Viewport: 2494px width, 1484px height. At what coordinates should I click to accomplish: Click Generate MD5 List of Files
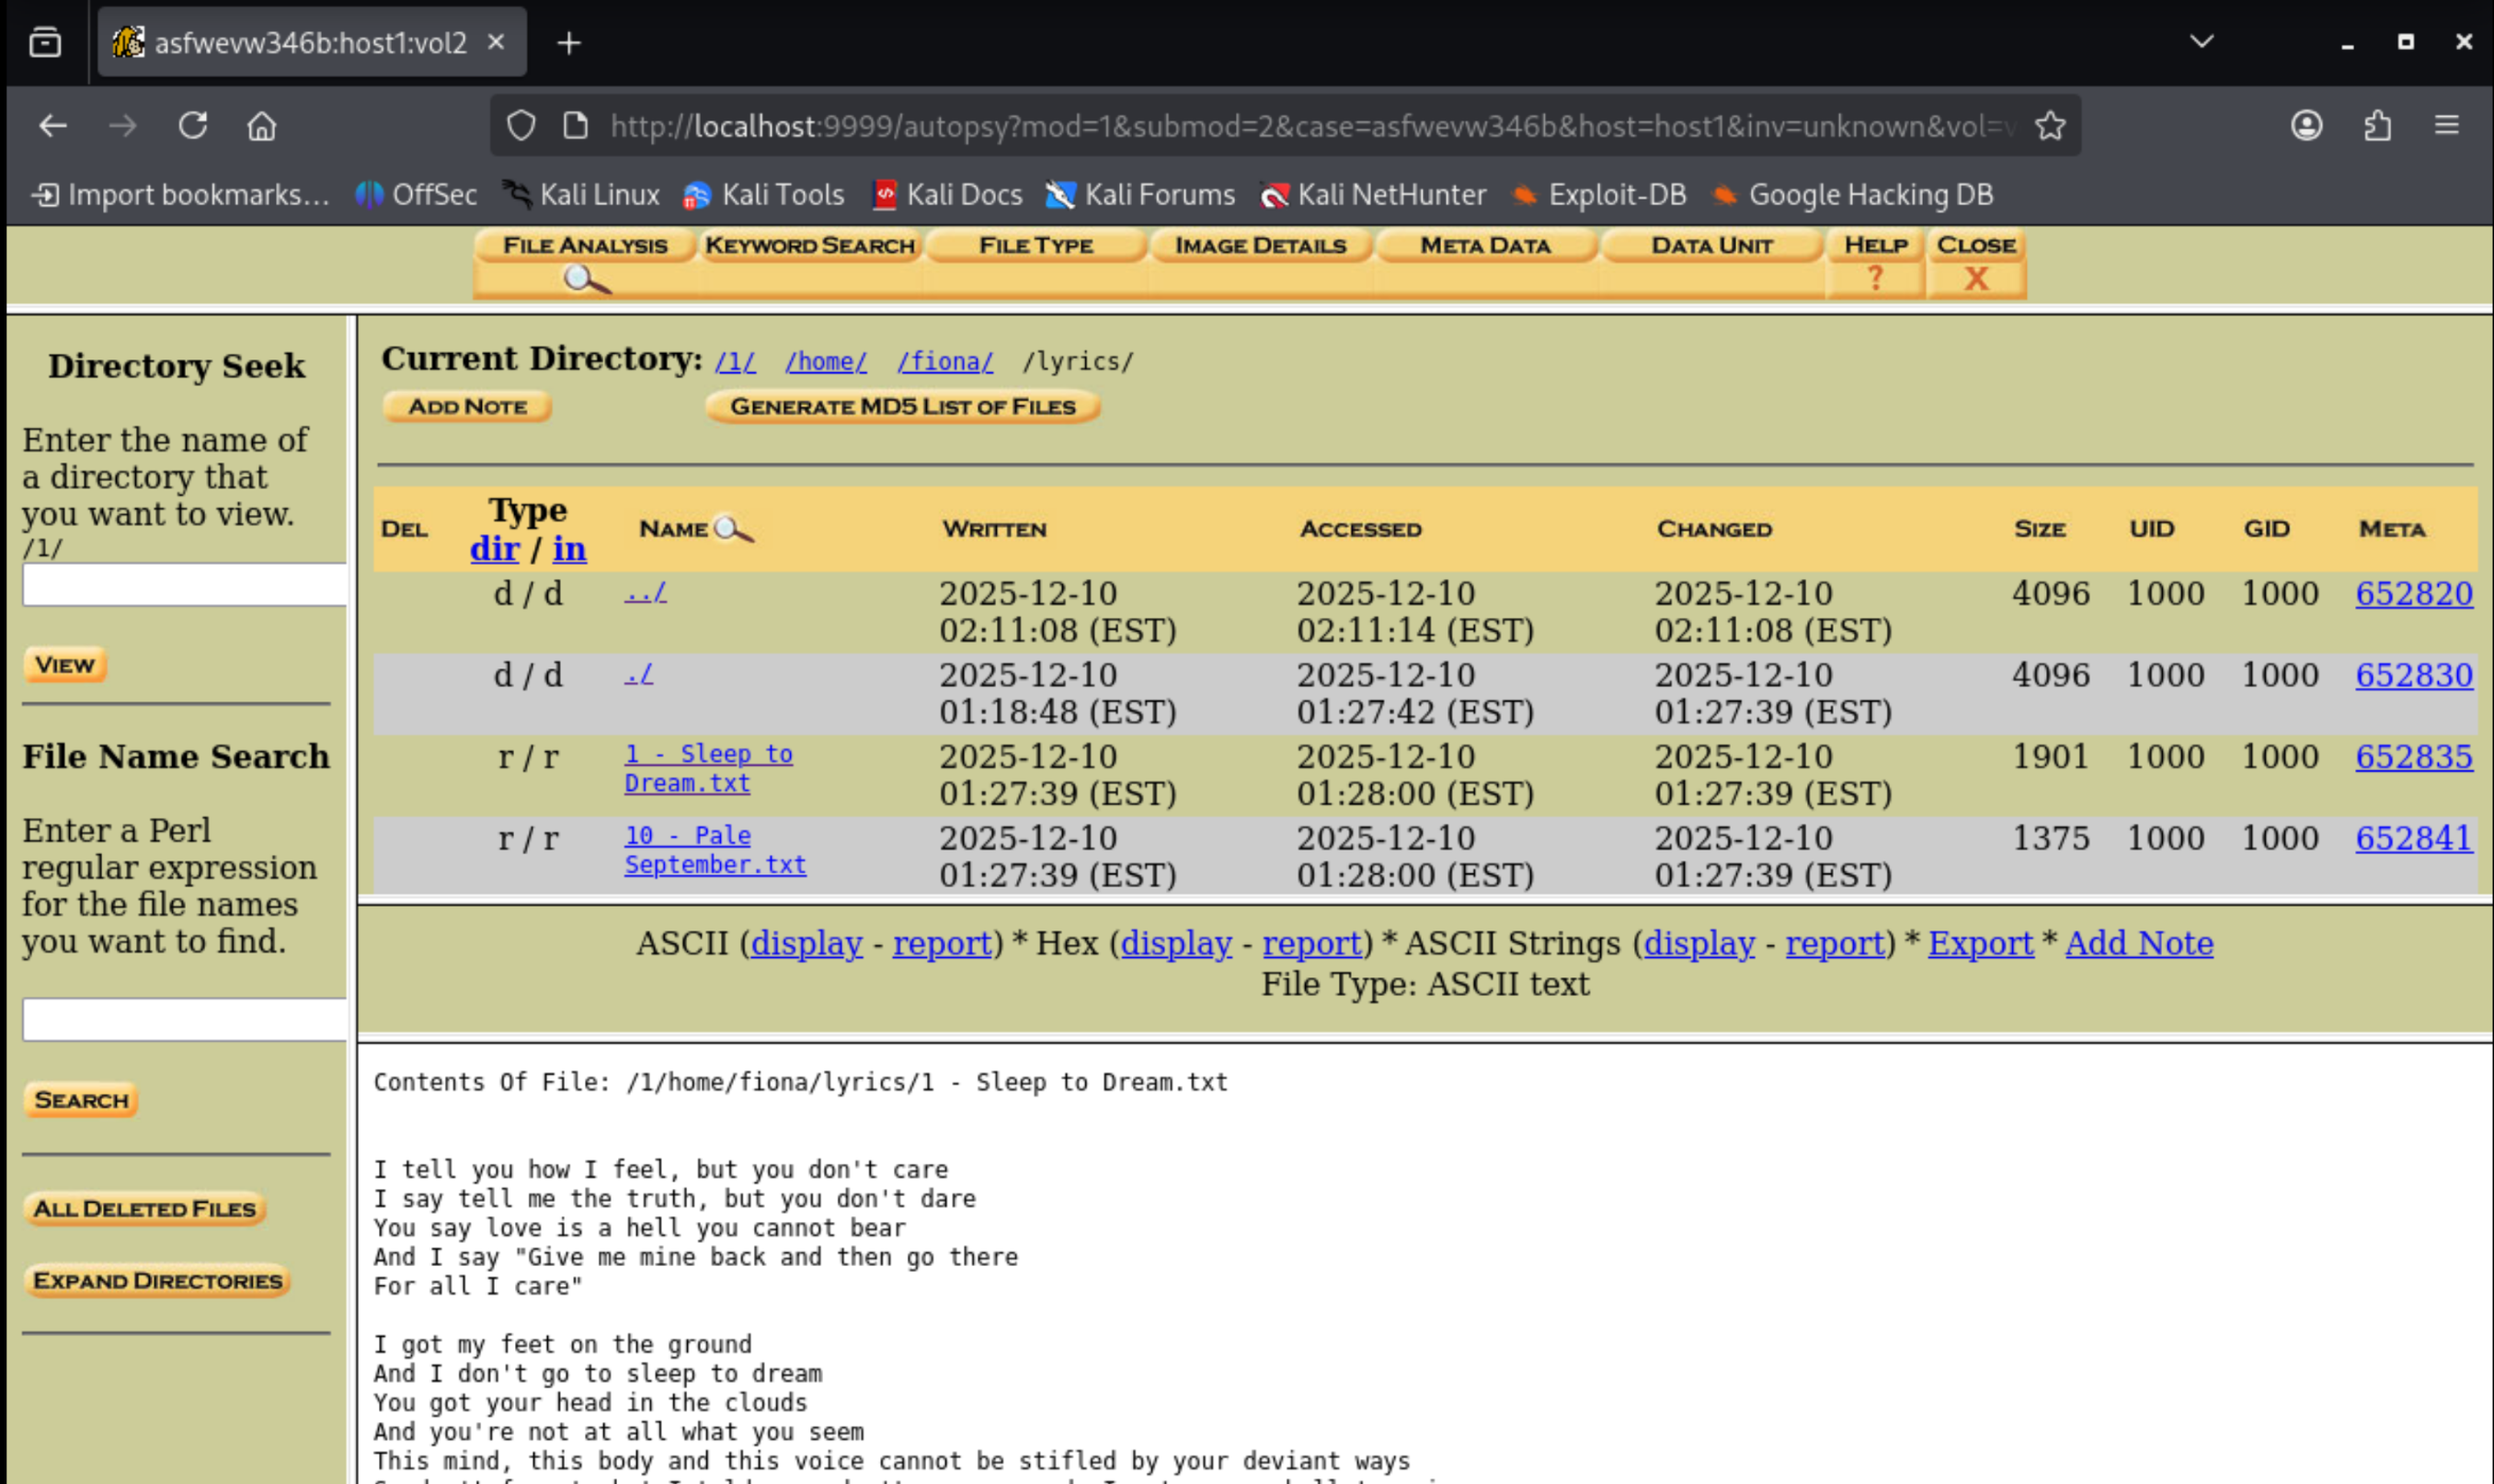[902, 407]
